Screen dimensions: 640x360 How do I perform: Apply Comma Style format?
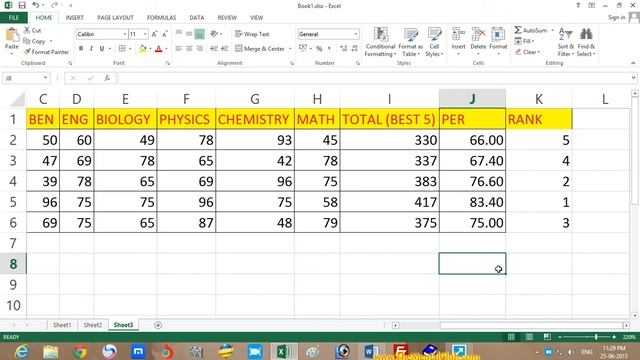click(329, 49)
